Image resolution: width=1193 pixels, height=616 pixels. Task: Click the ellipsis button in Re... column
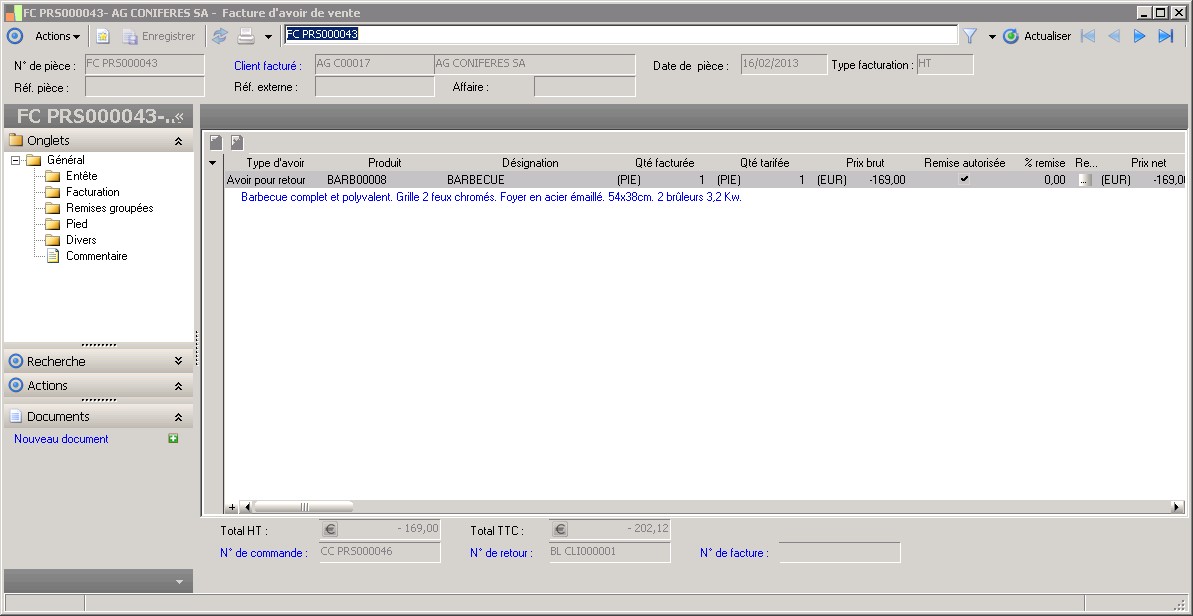tap(1085, 180)
